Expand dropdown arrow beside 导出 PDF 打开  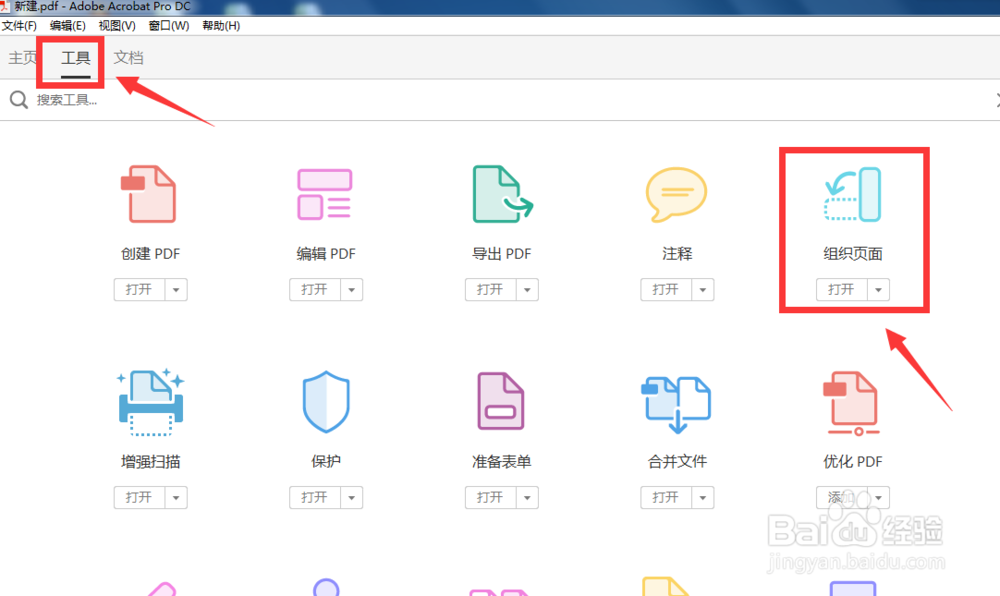pyautogui.click(x=527, y=289)
